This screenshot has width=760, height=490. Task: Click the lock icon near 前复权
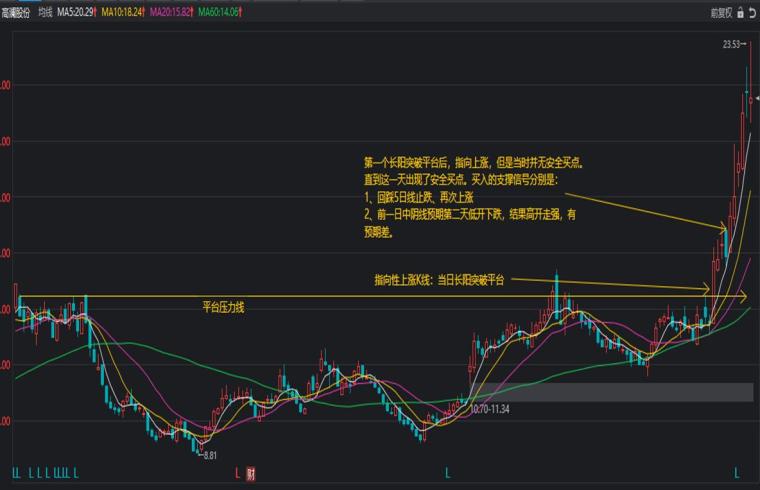[740, 13]
